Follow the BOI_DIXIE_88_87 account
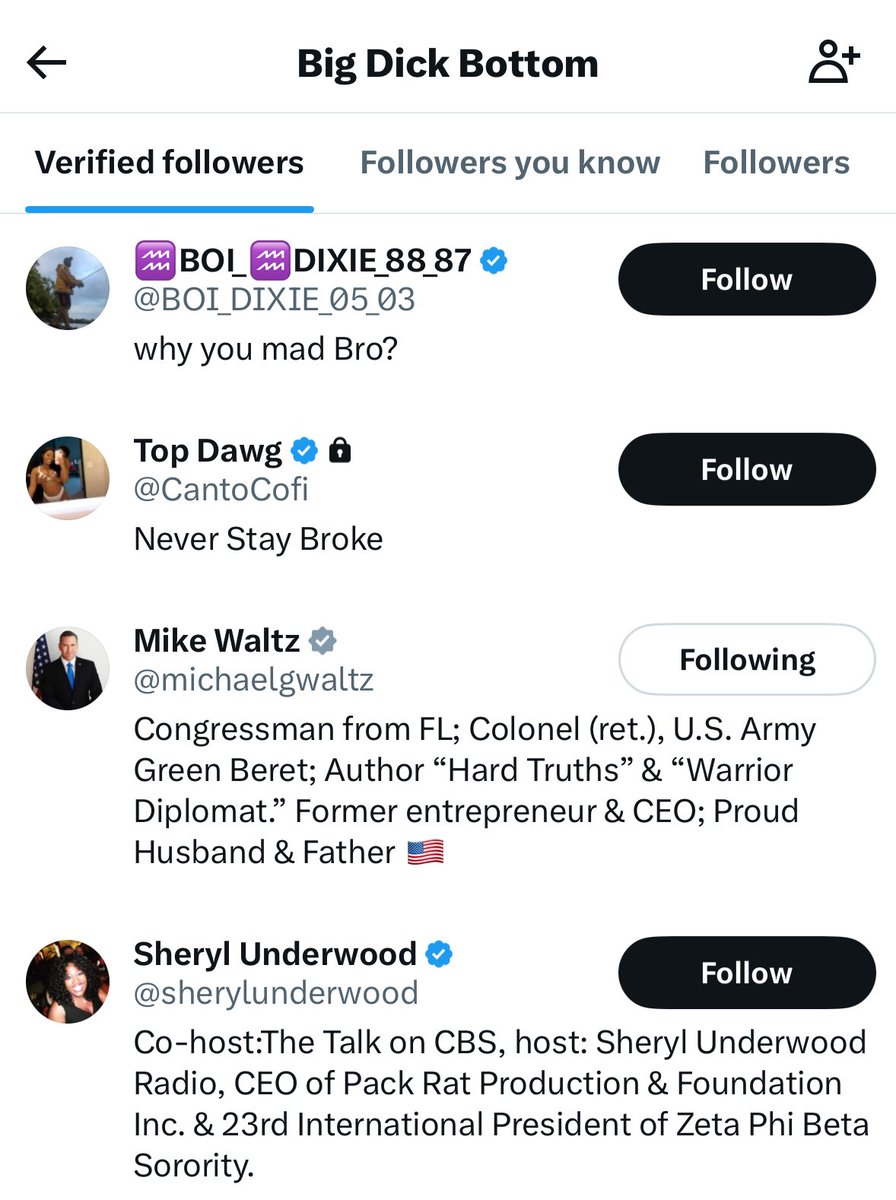 click(x=746, y=279)
